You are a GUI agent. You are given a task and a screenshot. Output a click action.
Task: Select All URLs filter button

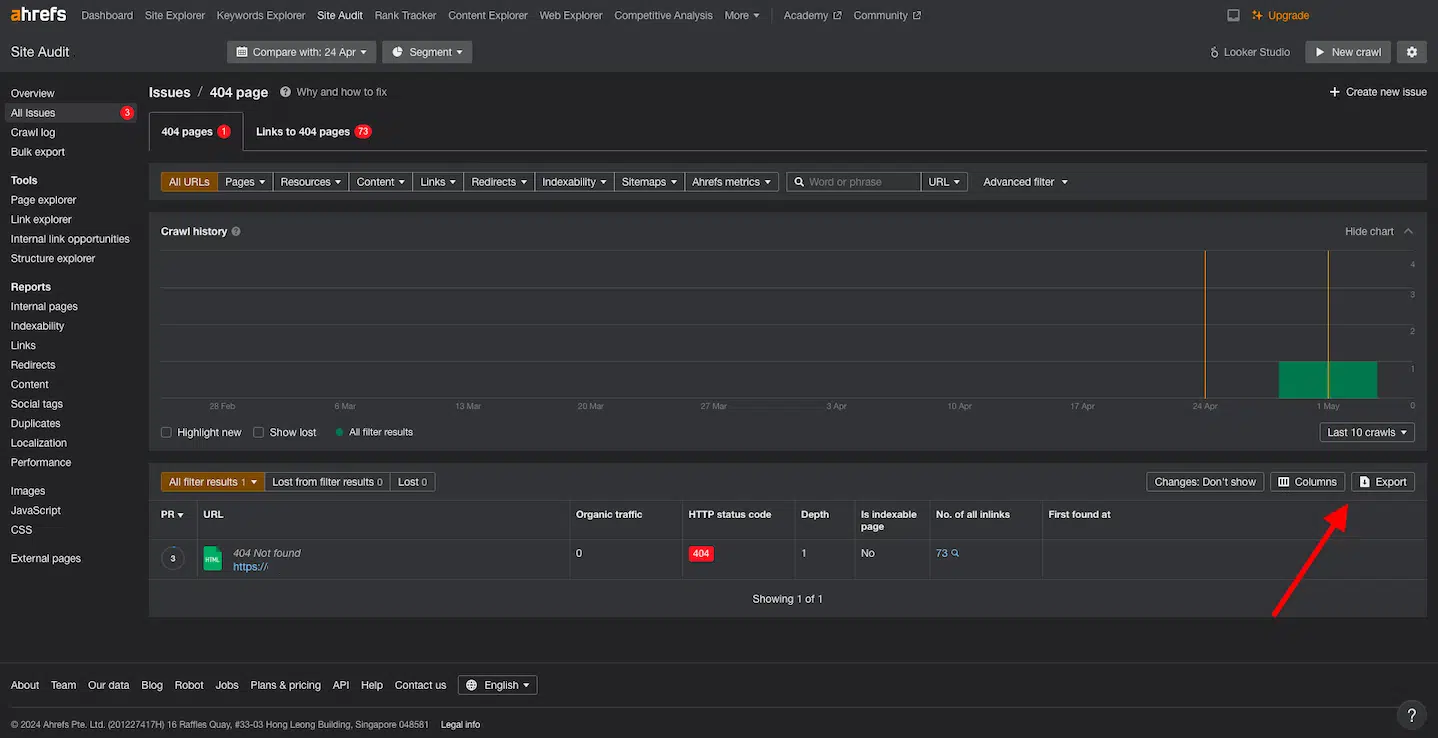click(189, 182)
